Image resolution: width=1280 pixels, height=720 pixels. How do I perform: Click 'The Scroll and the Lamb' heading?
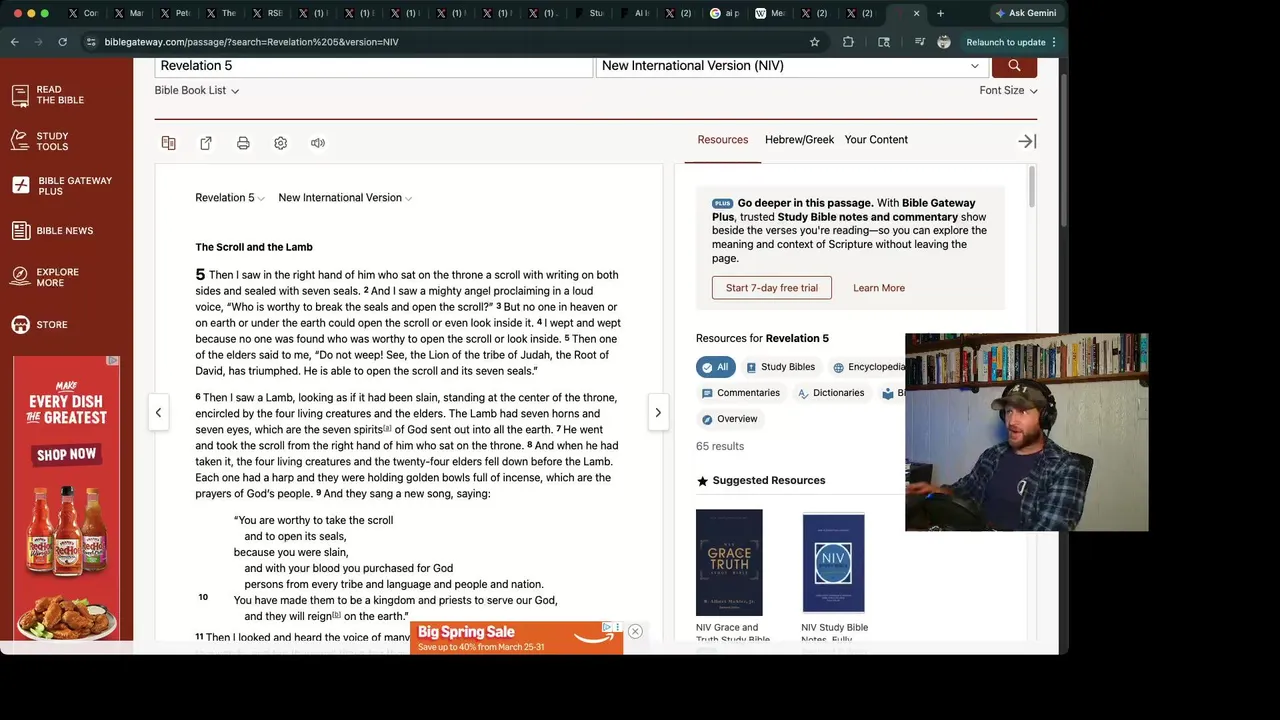254,247
